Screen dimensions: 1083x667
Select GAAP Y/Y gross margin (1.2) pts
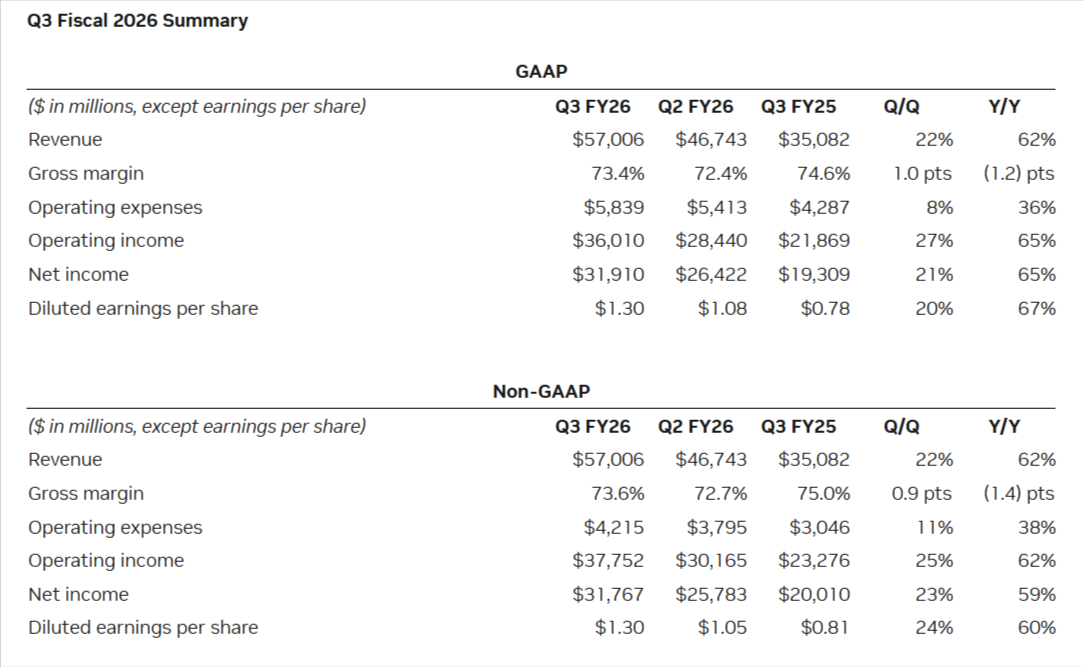pos(1018,173)
